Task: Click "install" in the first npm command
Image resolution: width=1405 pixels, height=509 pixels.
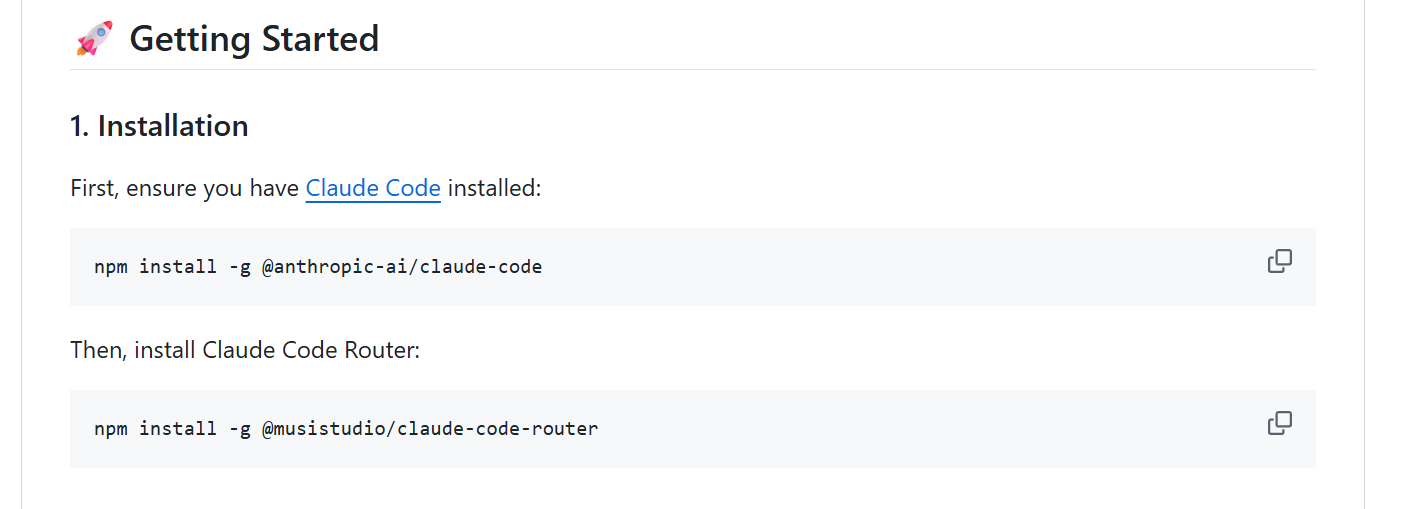Action: (x=178, y=267)
